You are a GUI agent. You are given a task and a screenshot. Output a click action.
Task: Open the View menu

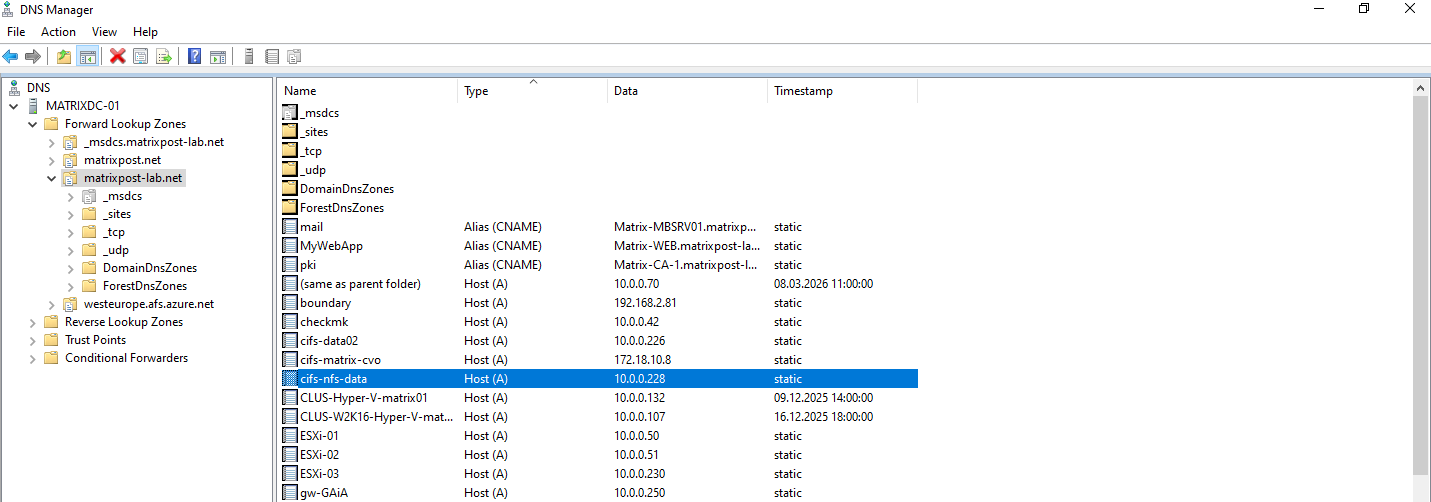coord(104,32)
